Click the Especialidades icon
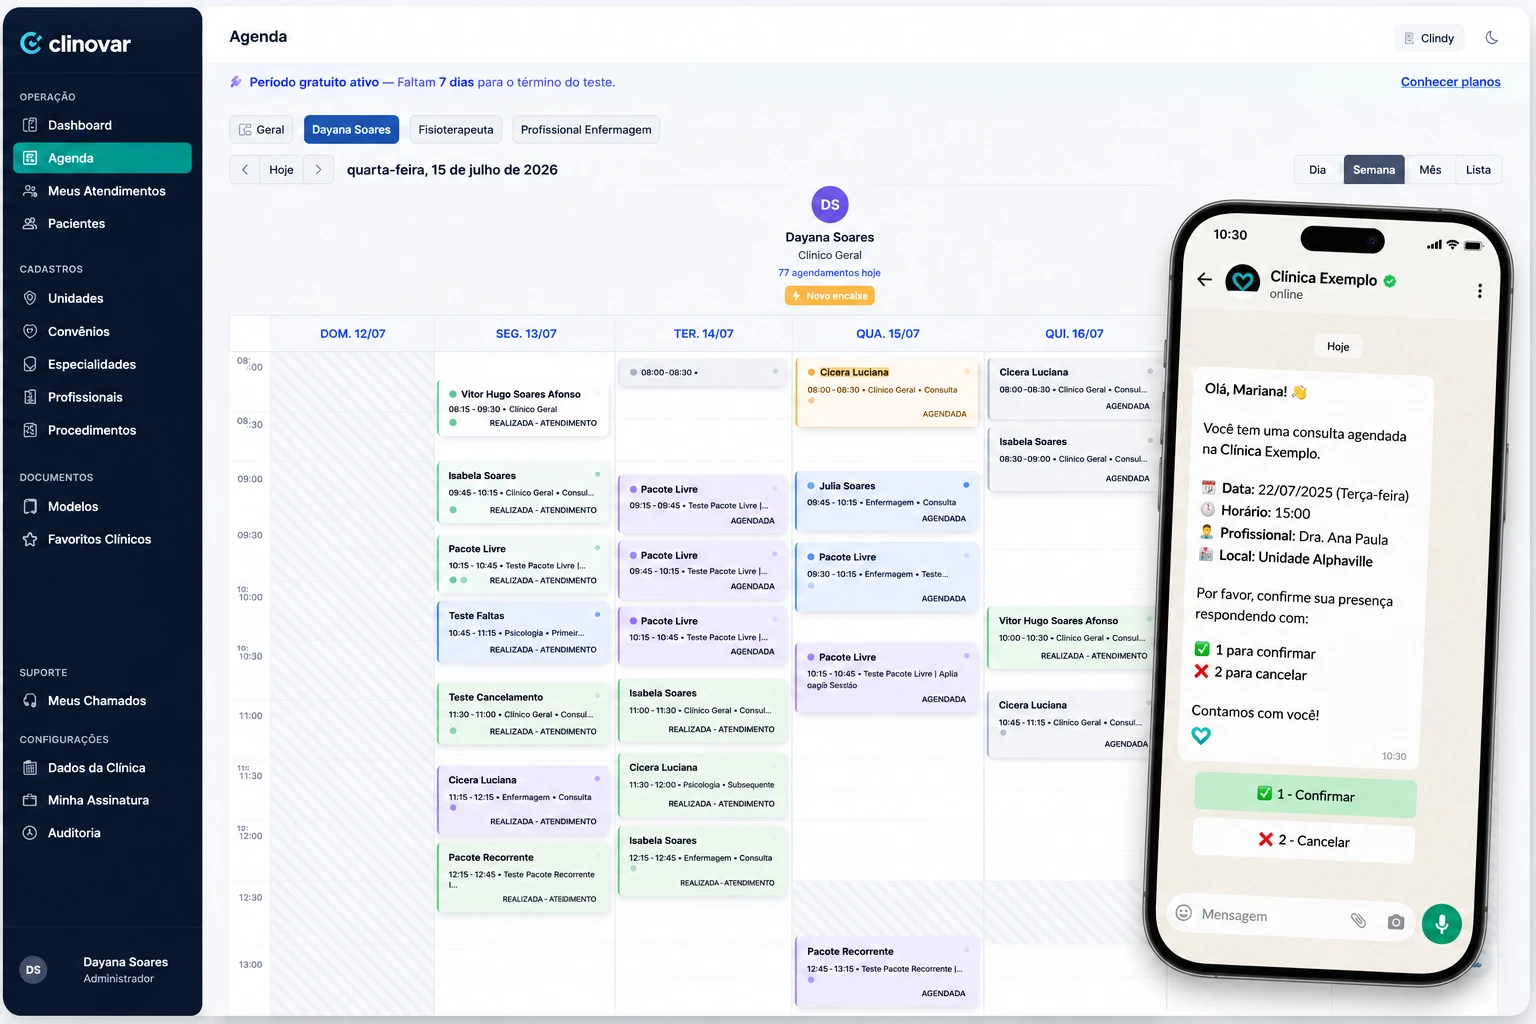Screen dimensions: 1536x1024 [30, 364]
